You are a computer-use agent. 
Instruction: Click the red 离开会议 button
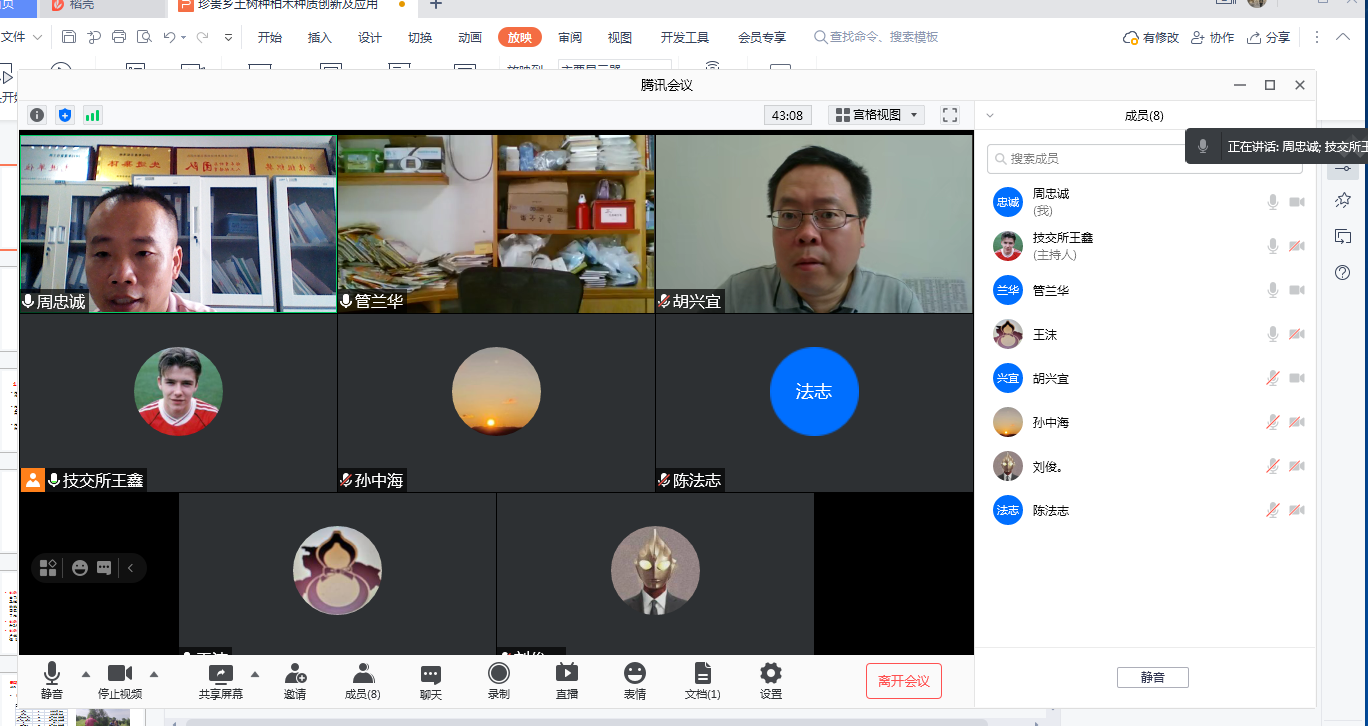[x=904, y=681]
